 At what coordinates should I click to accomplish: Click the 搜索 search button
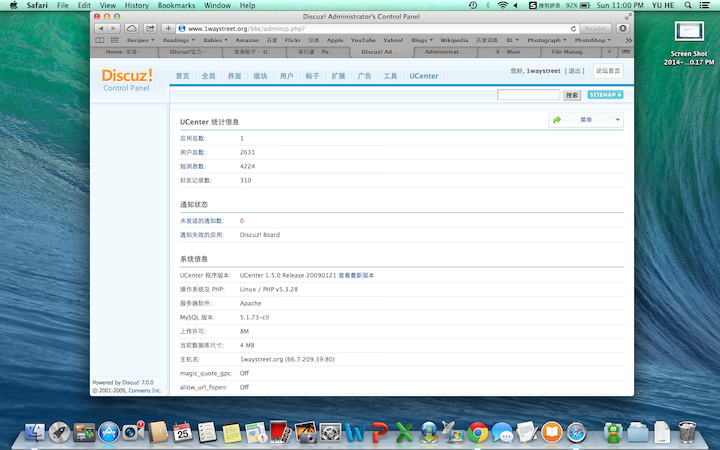point(572,95)
